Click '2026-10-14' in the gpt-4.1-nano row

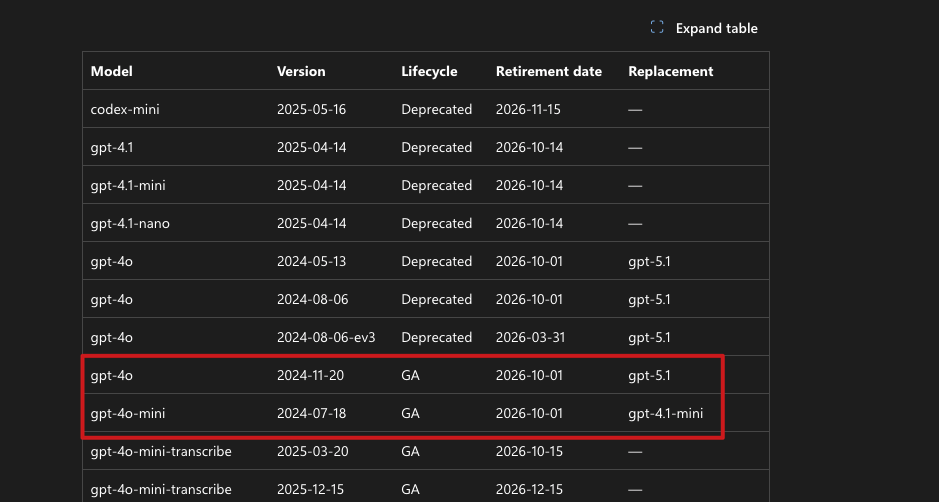(x=529, y=223)
